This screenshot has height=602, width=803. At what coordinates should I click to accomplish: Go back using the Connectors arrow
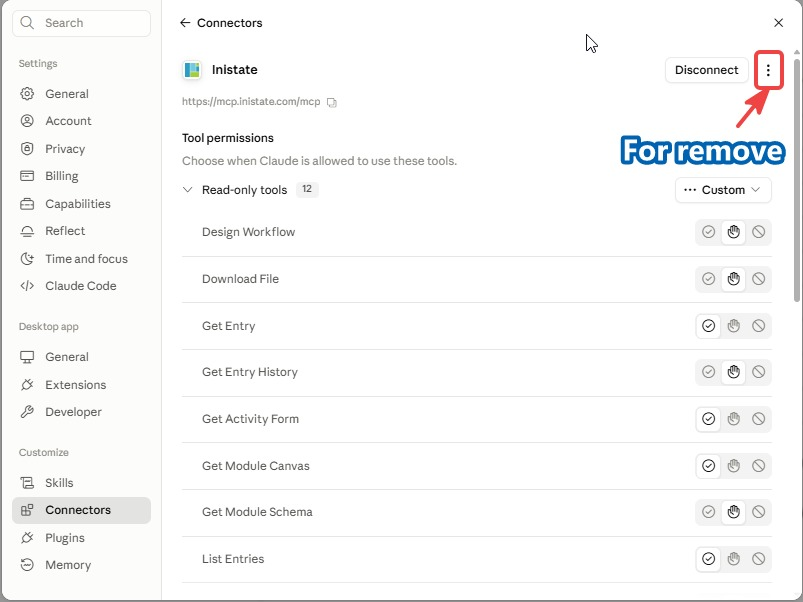(185, 23)
